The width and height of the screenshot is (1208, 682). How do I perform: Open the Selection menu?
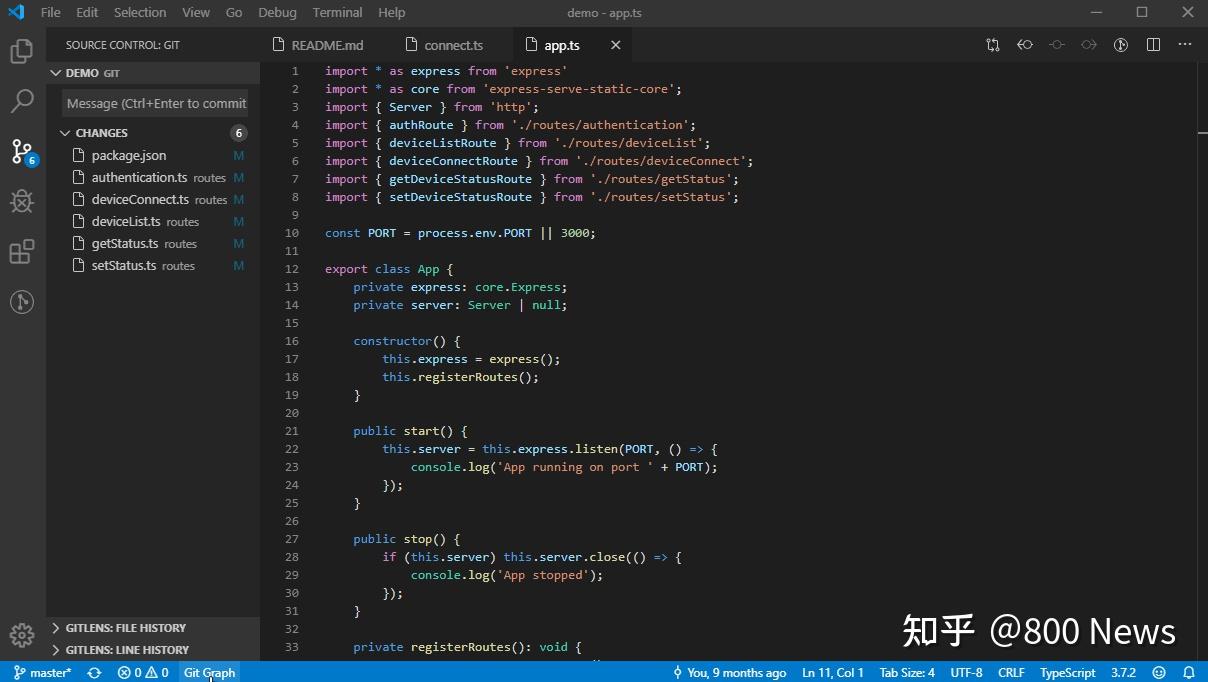[140, 12]
